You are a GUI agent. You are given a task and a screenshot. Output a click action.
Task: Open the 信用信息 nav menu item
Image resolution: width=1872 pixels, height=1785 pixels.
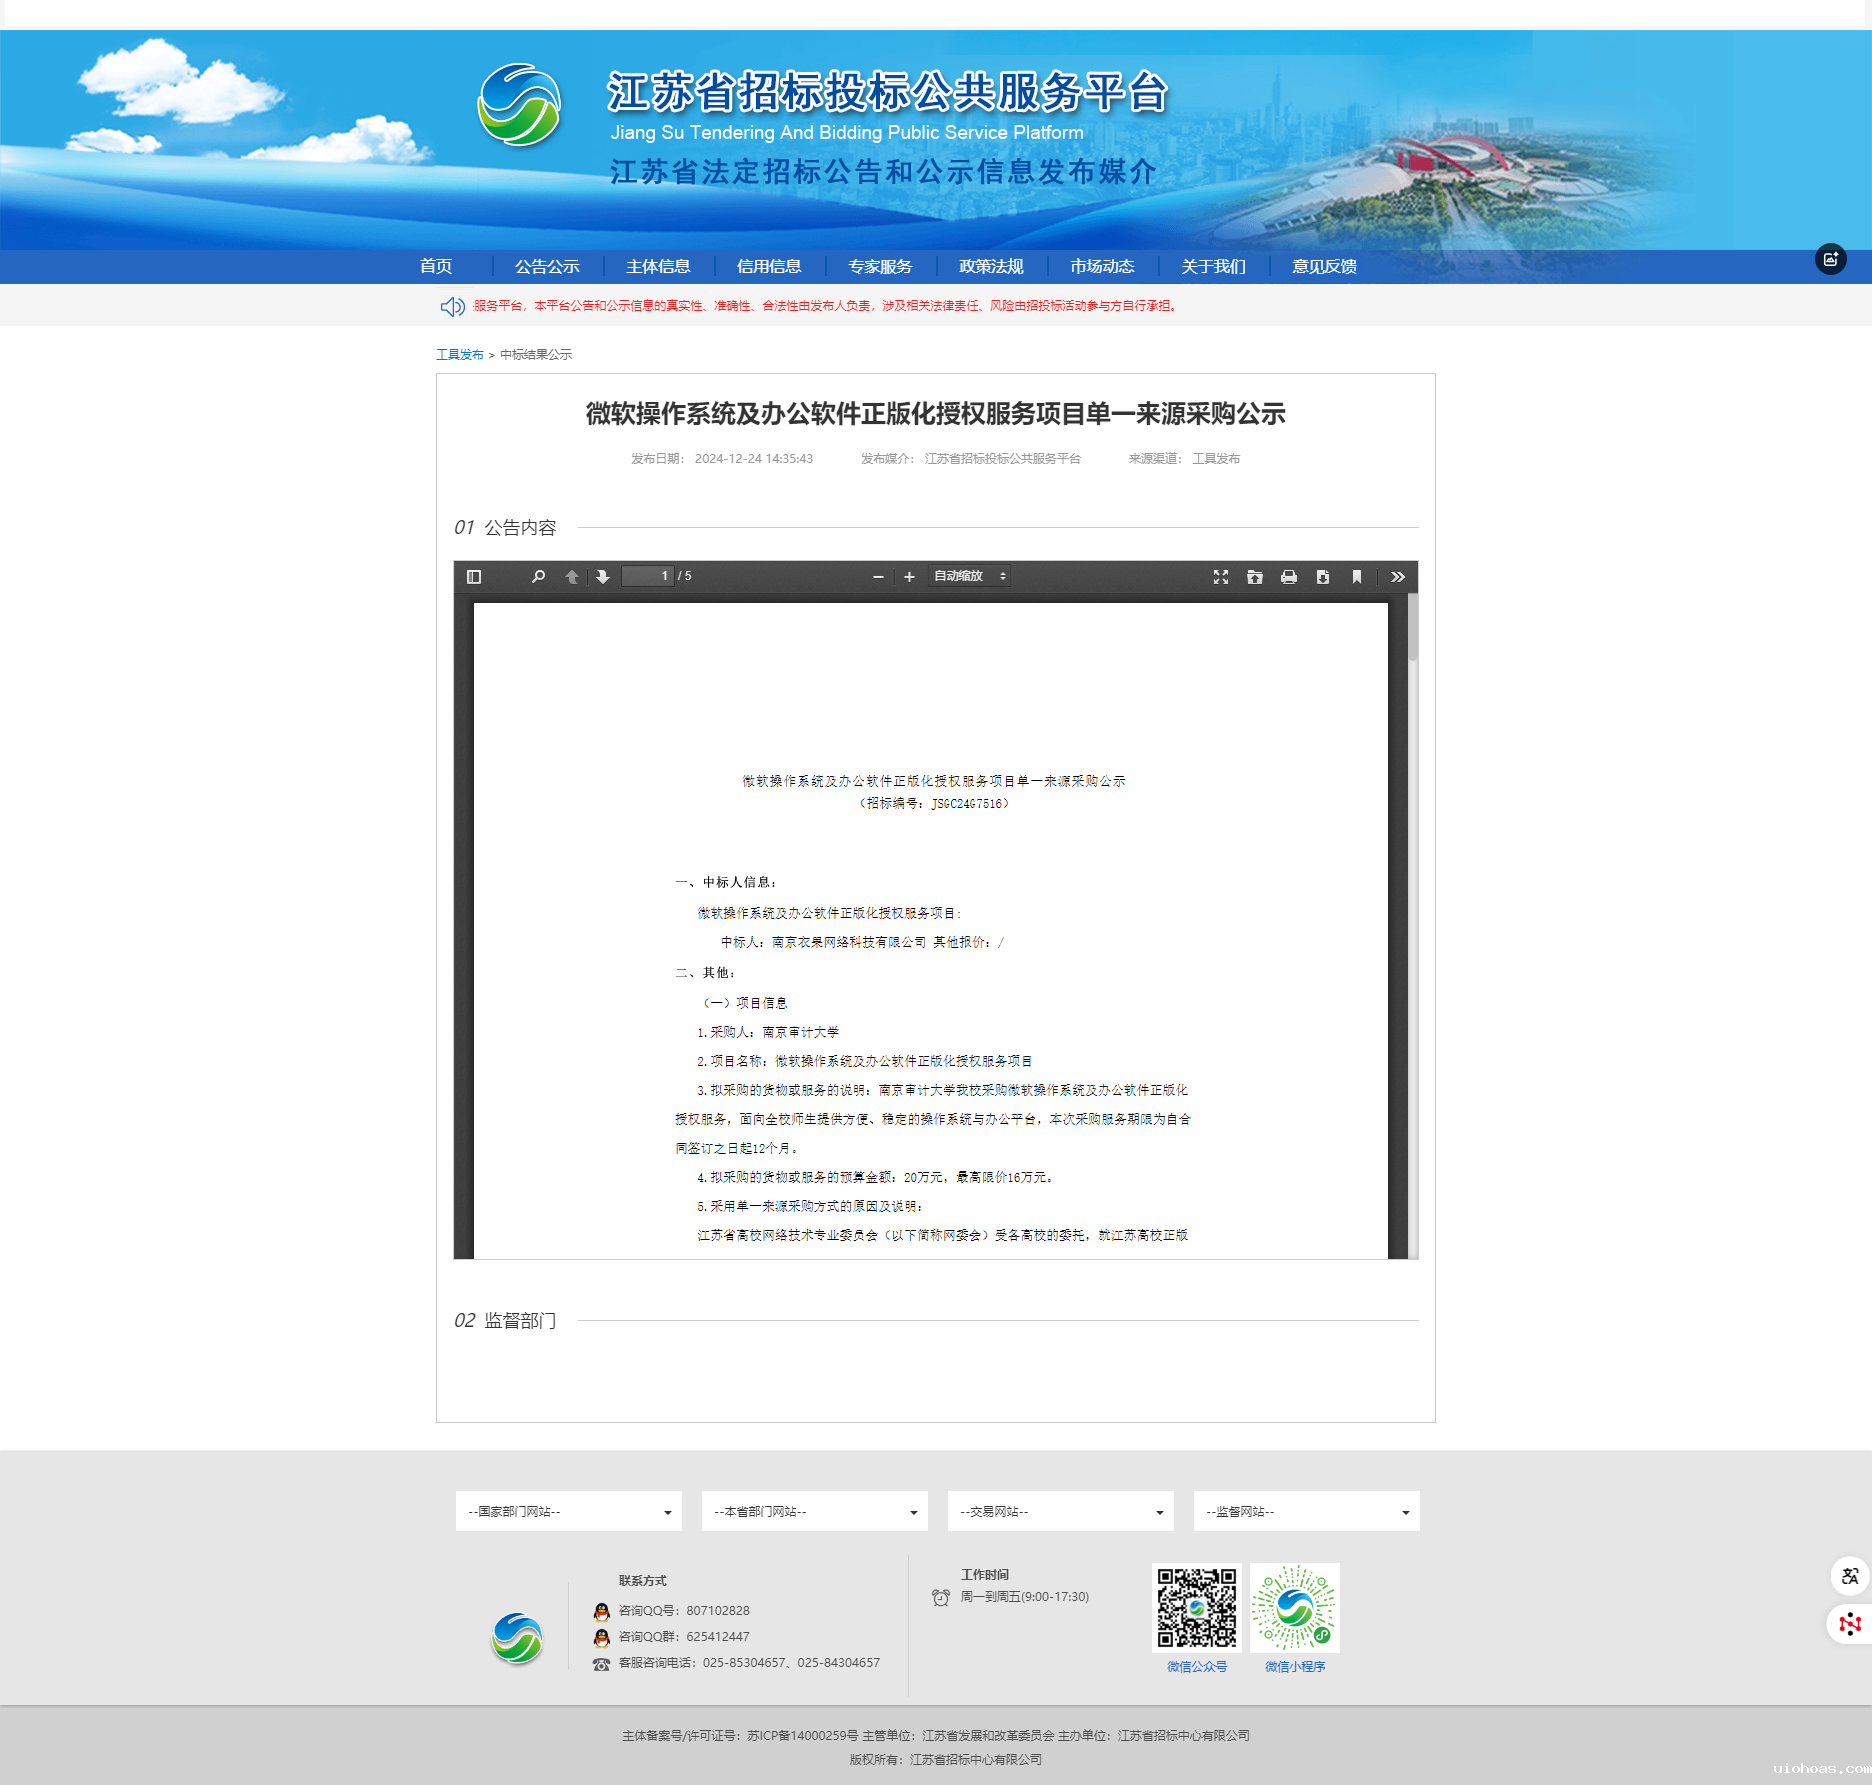(x=769, y=266)
